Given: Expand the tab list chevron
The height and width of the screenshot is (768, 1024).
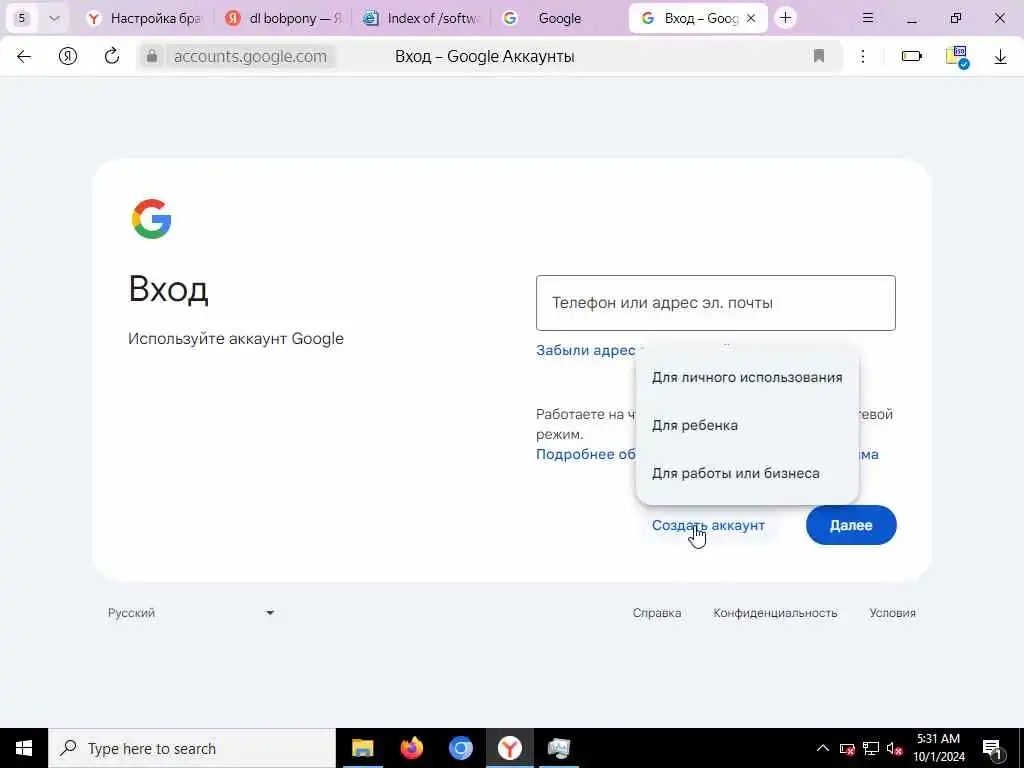Looking at the screenshot, I should (x=54, y=18).
